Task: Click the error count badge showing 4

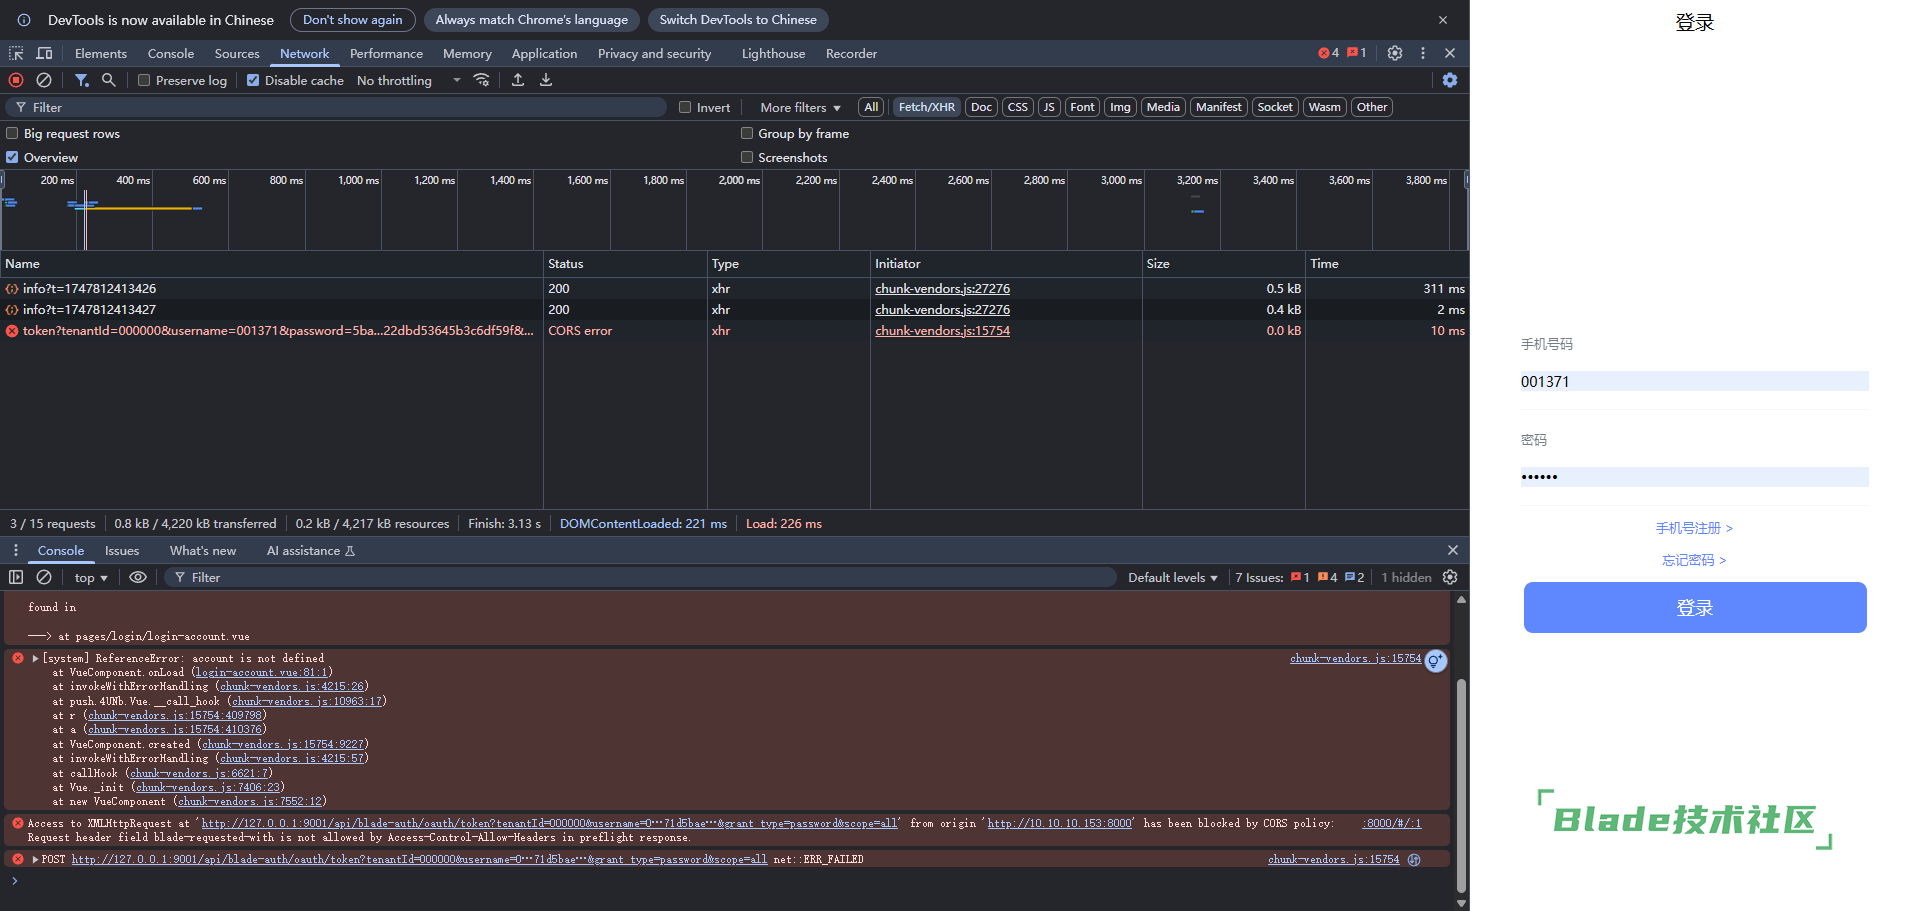Action: [1329, 53]
